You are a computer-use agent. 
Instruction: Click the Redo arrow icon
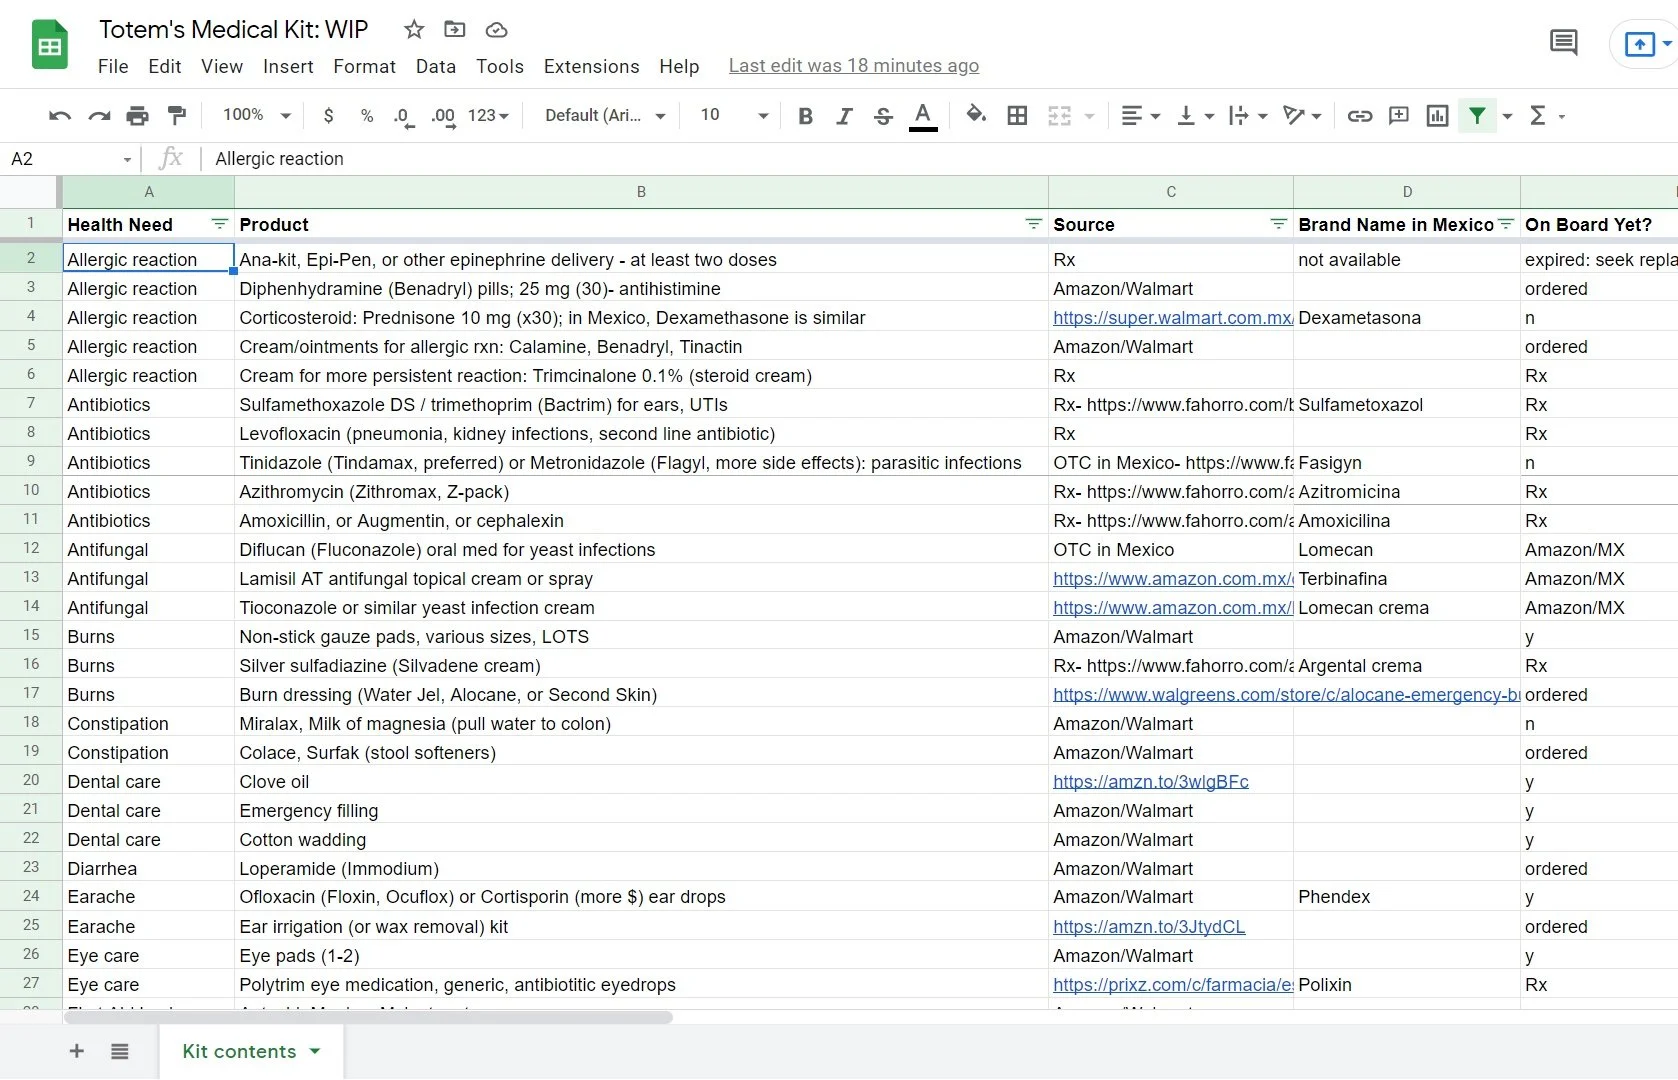click(99, 116)
